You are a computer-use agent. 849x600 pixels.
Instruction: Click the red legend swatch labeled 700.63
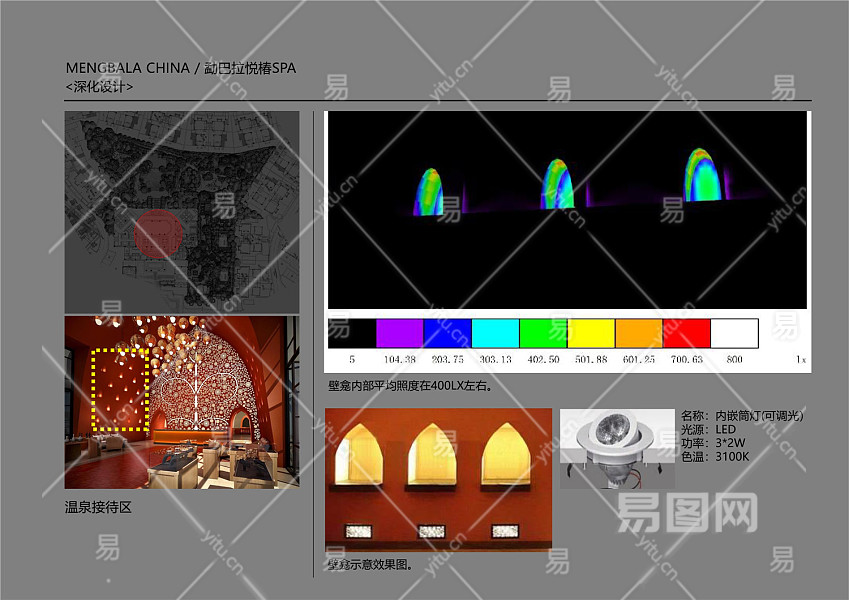click(686, 333)
